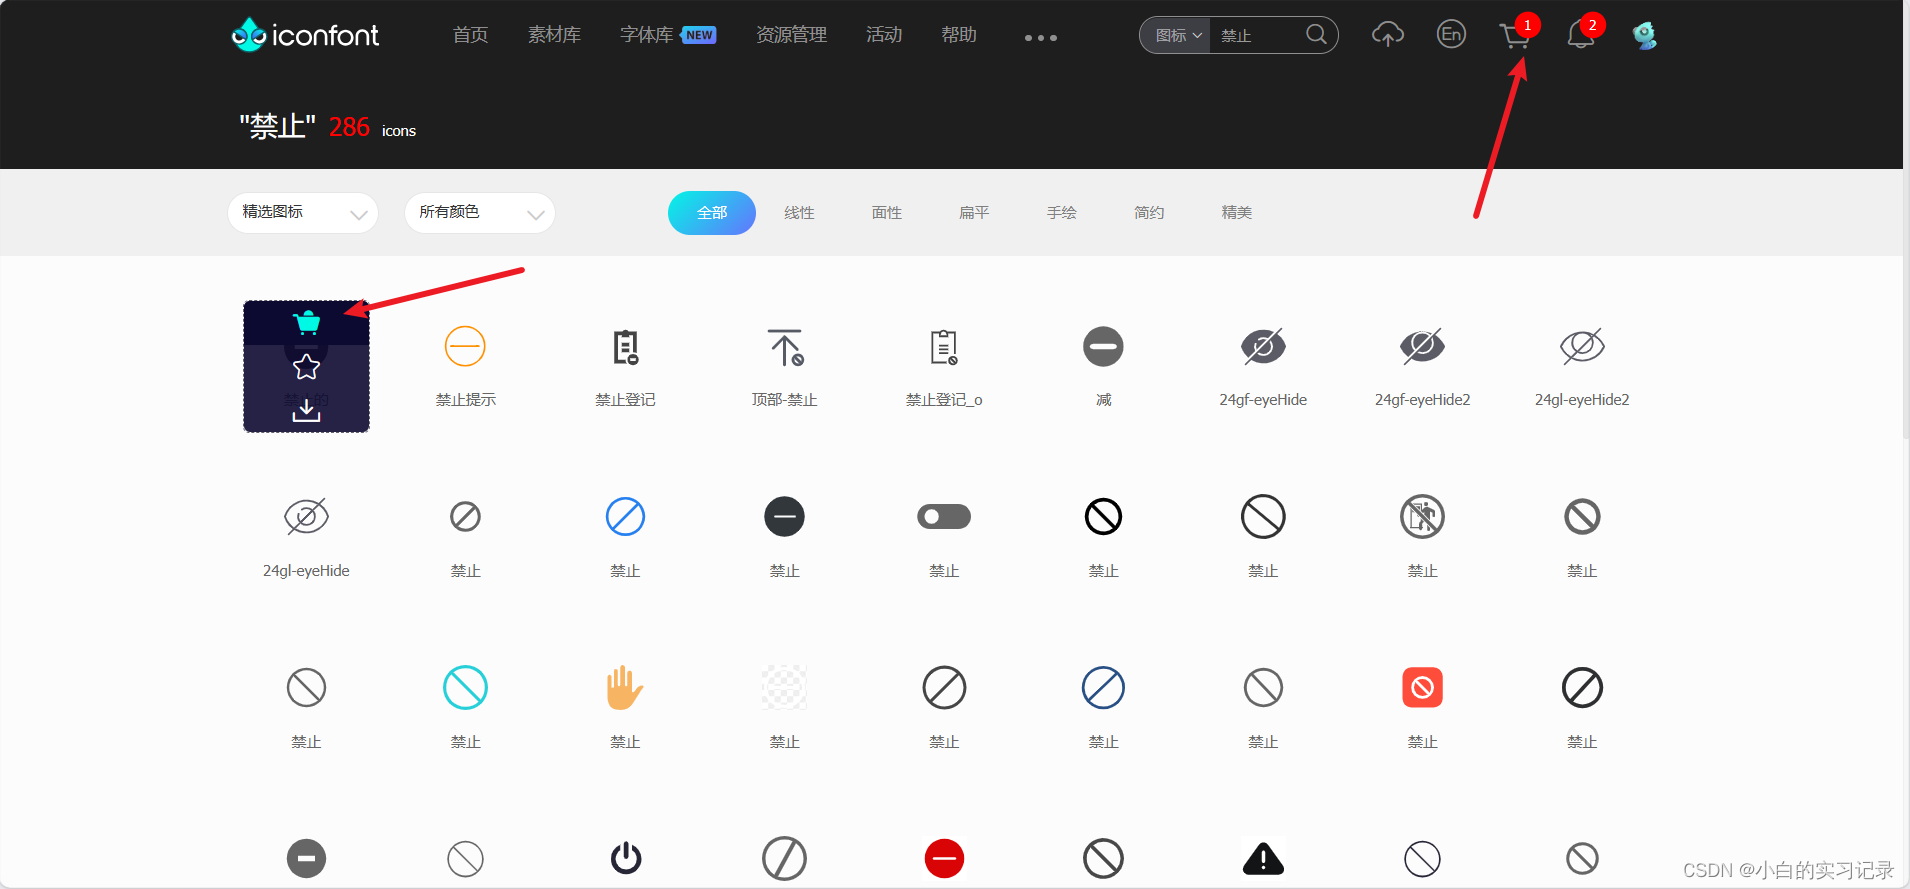This screenshot has width=1910, height=889.
Task: Select the black warning triangle icon
Action: (1263, 858)
